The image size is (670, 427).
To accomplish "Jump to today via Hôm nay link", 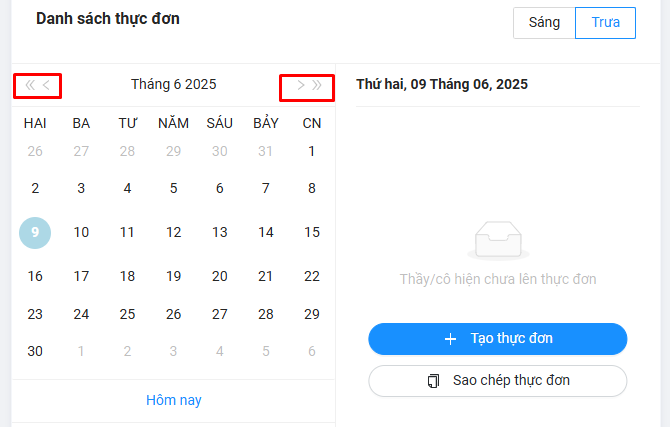I will pyautogui.click(x=174, y=400).
